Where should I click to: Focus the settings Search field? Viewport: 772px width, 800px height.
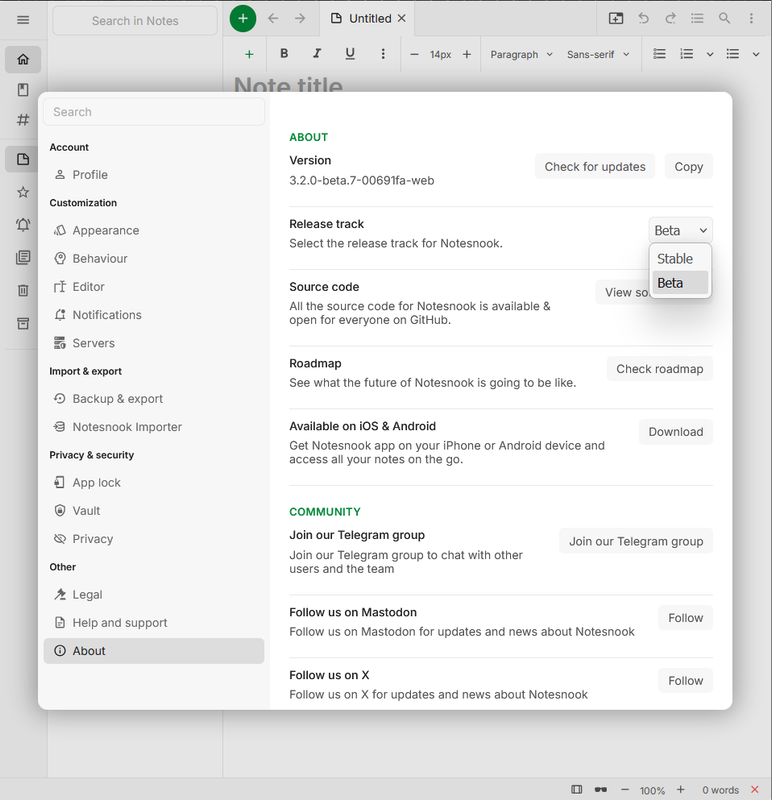click(x=154, y=112)
